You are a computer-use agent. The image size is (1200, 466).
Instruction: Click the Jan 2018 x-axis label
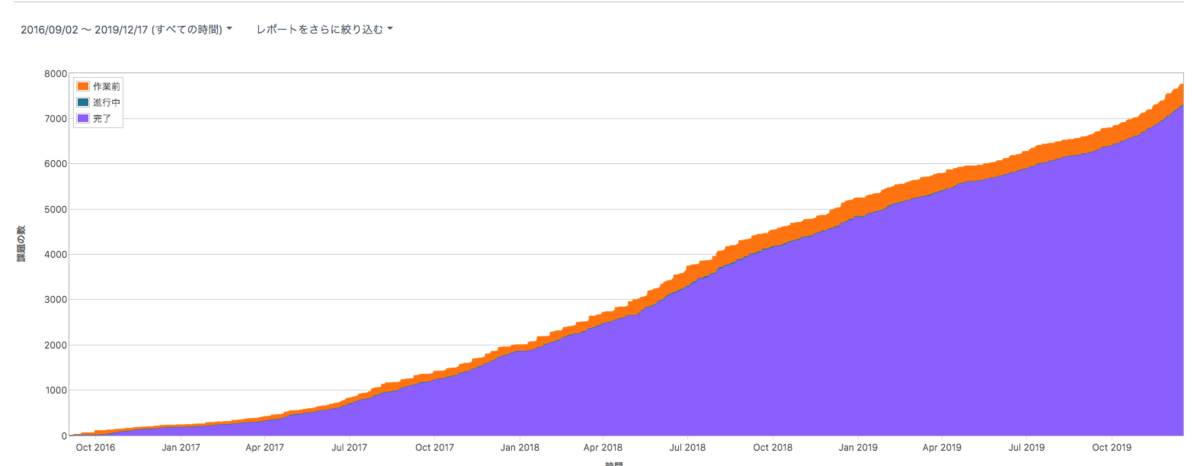pos(521,448)
